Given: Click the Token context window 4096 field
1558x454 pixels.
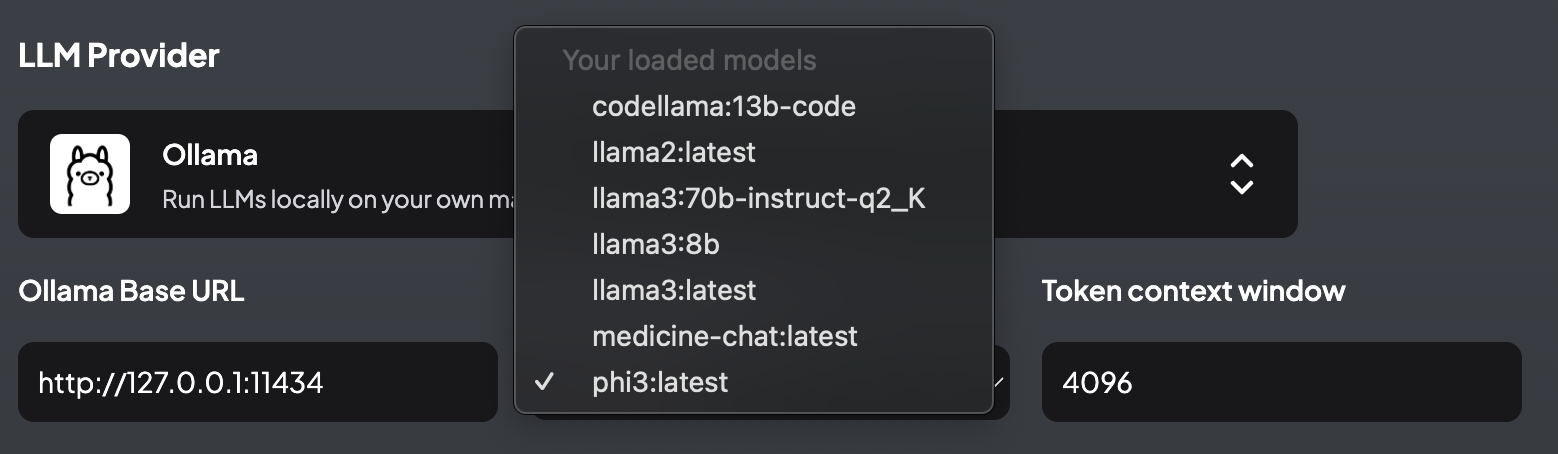Looking at the screenshot, I should pos(1282,382).
